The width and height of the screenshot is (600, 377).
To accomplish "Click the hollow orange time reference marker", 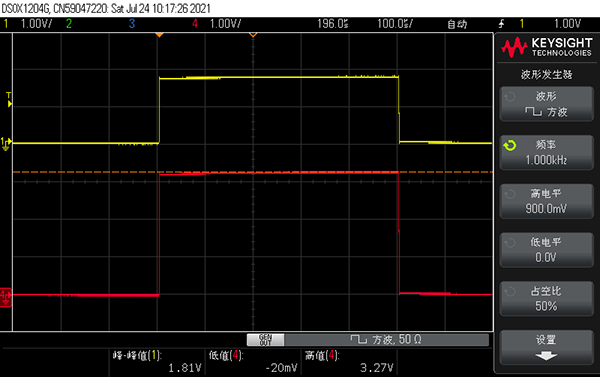I will (253, 35).
